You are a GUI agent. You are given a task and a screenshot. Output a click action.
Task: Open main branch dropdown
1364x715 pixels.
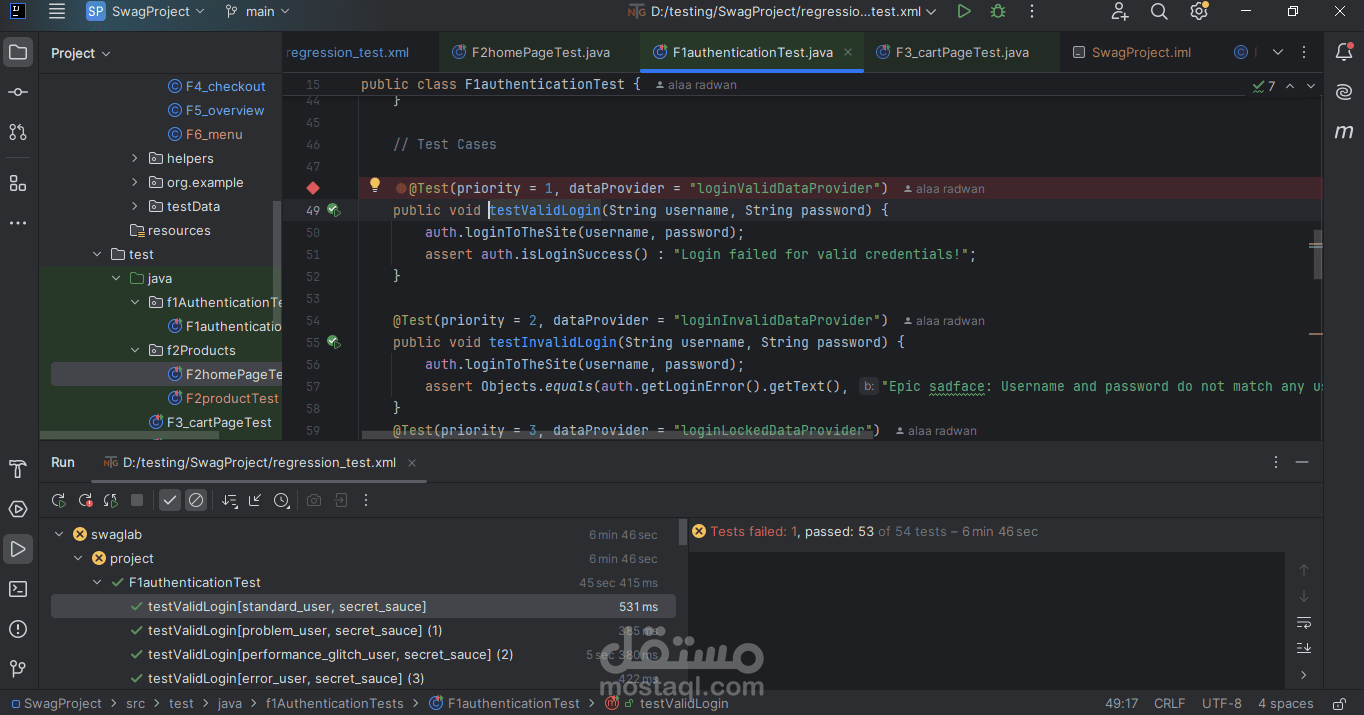tap(258, 12)
